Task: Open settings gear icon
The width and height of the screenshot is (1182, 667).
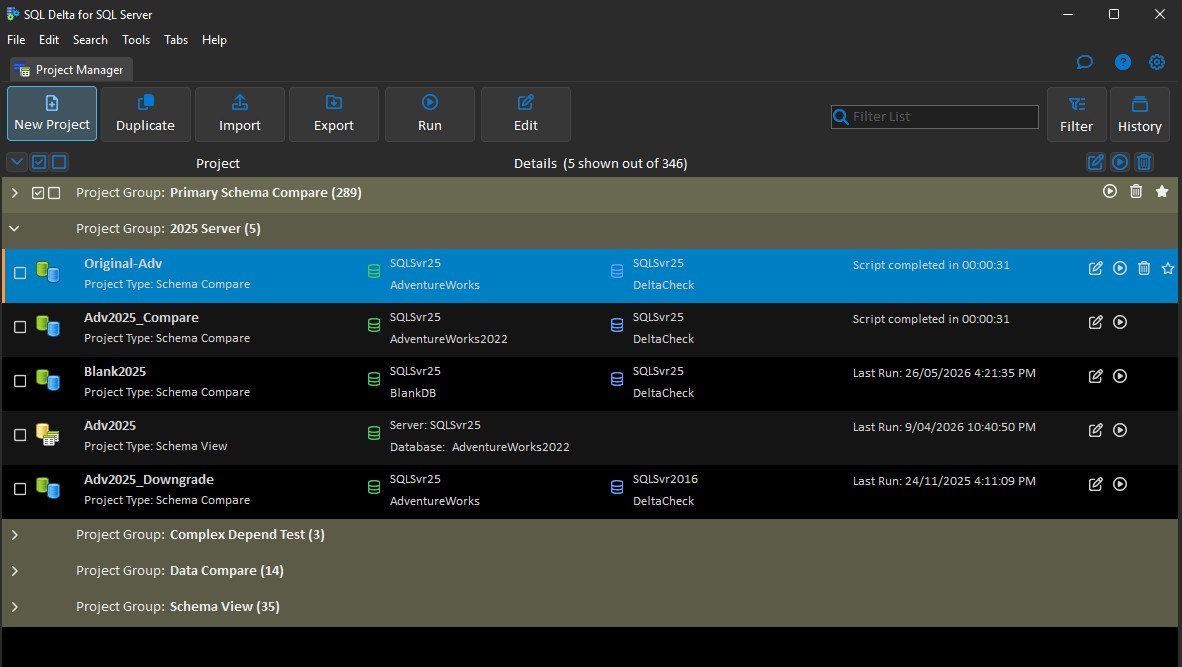Action: pyautogui.click(x=1156, y=63)
